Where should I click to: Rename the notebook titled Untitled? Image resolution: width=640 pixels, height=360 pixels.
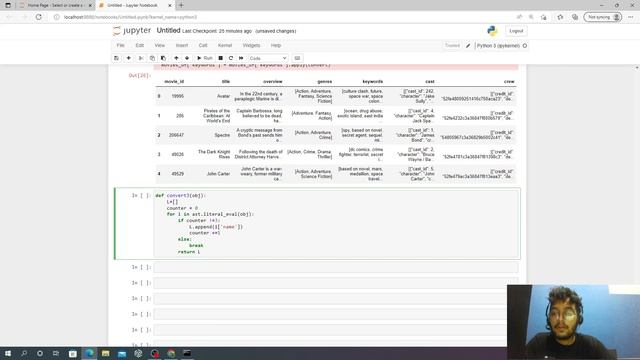pos(168,31)
